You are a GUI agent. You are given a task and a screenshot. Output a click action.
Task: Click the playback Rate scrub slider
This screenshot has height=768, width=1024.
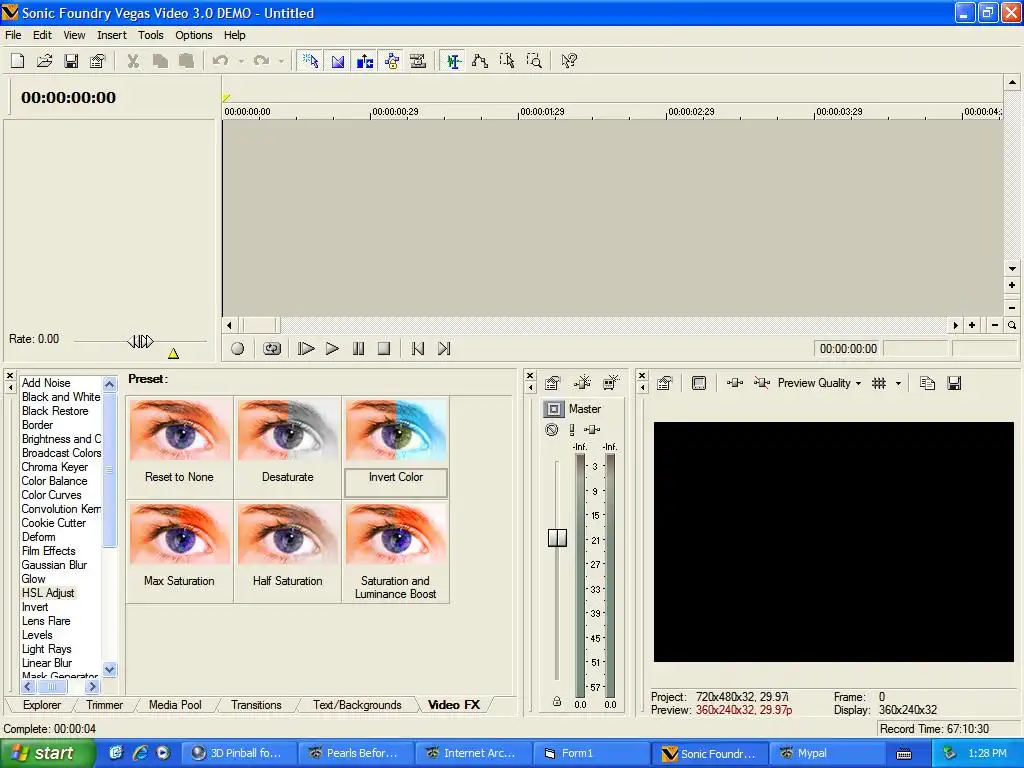coord(140,341)
